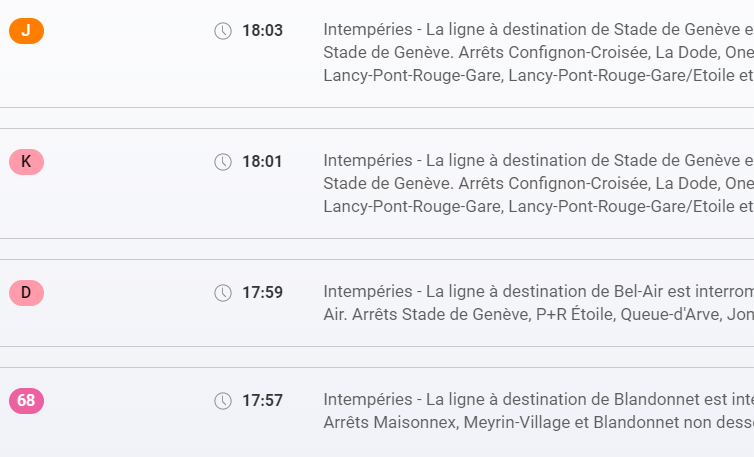Screen dimensions: 754x457
Task: Open the line J Intempéries headline at 18:03
Action: [x=538, y=30]
